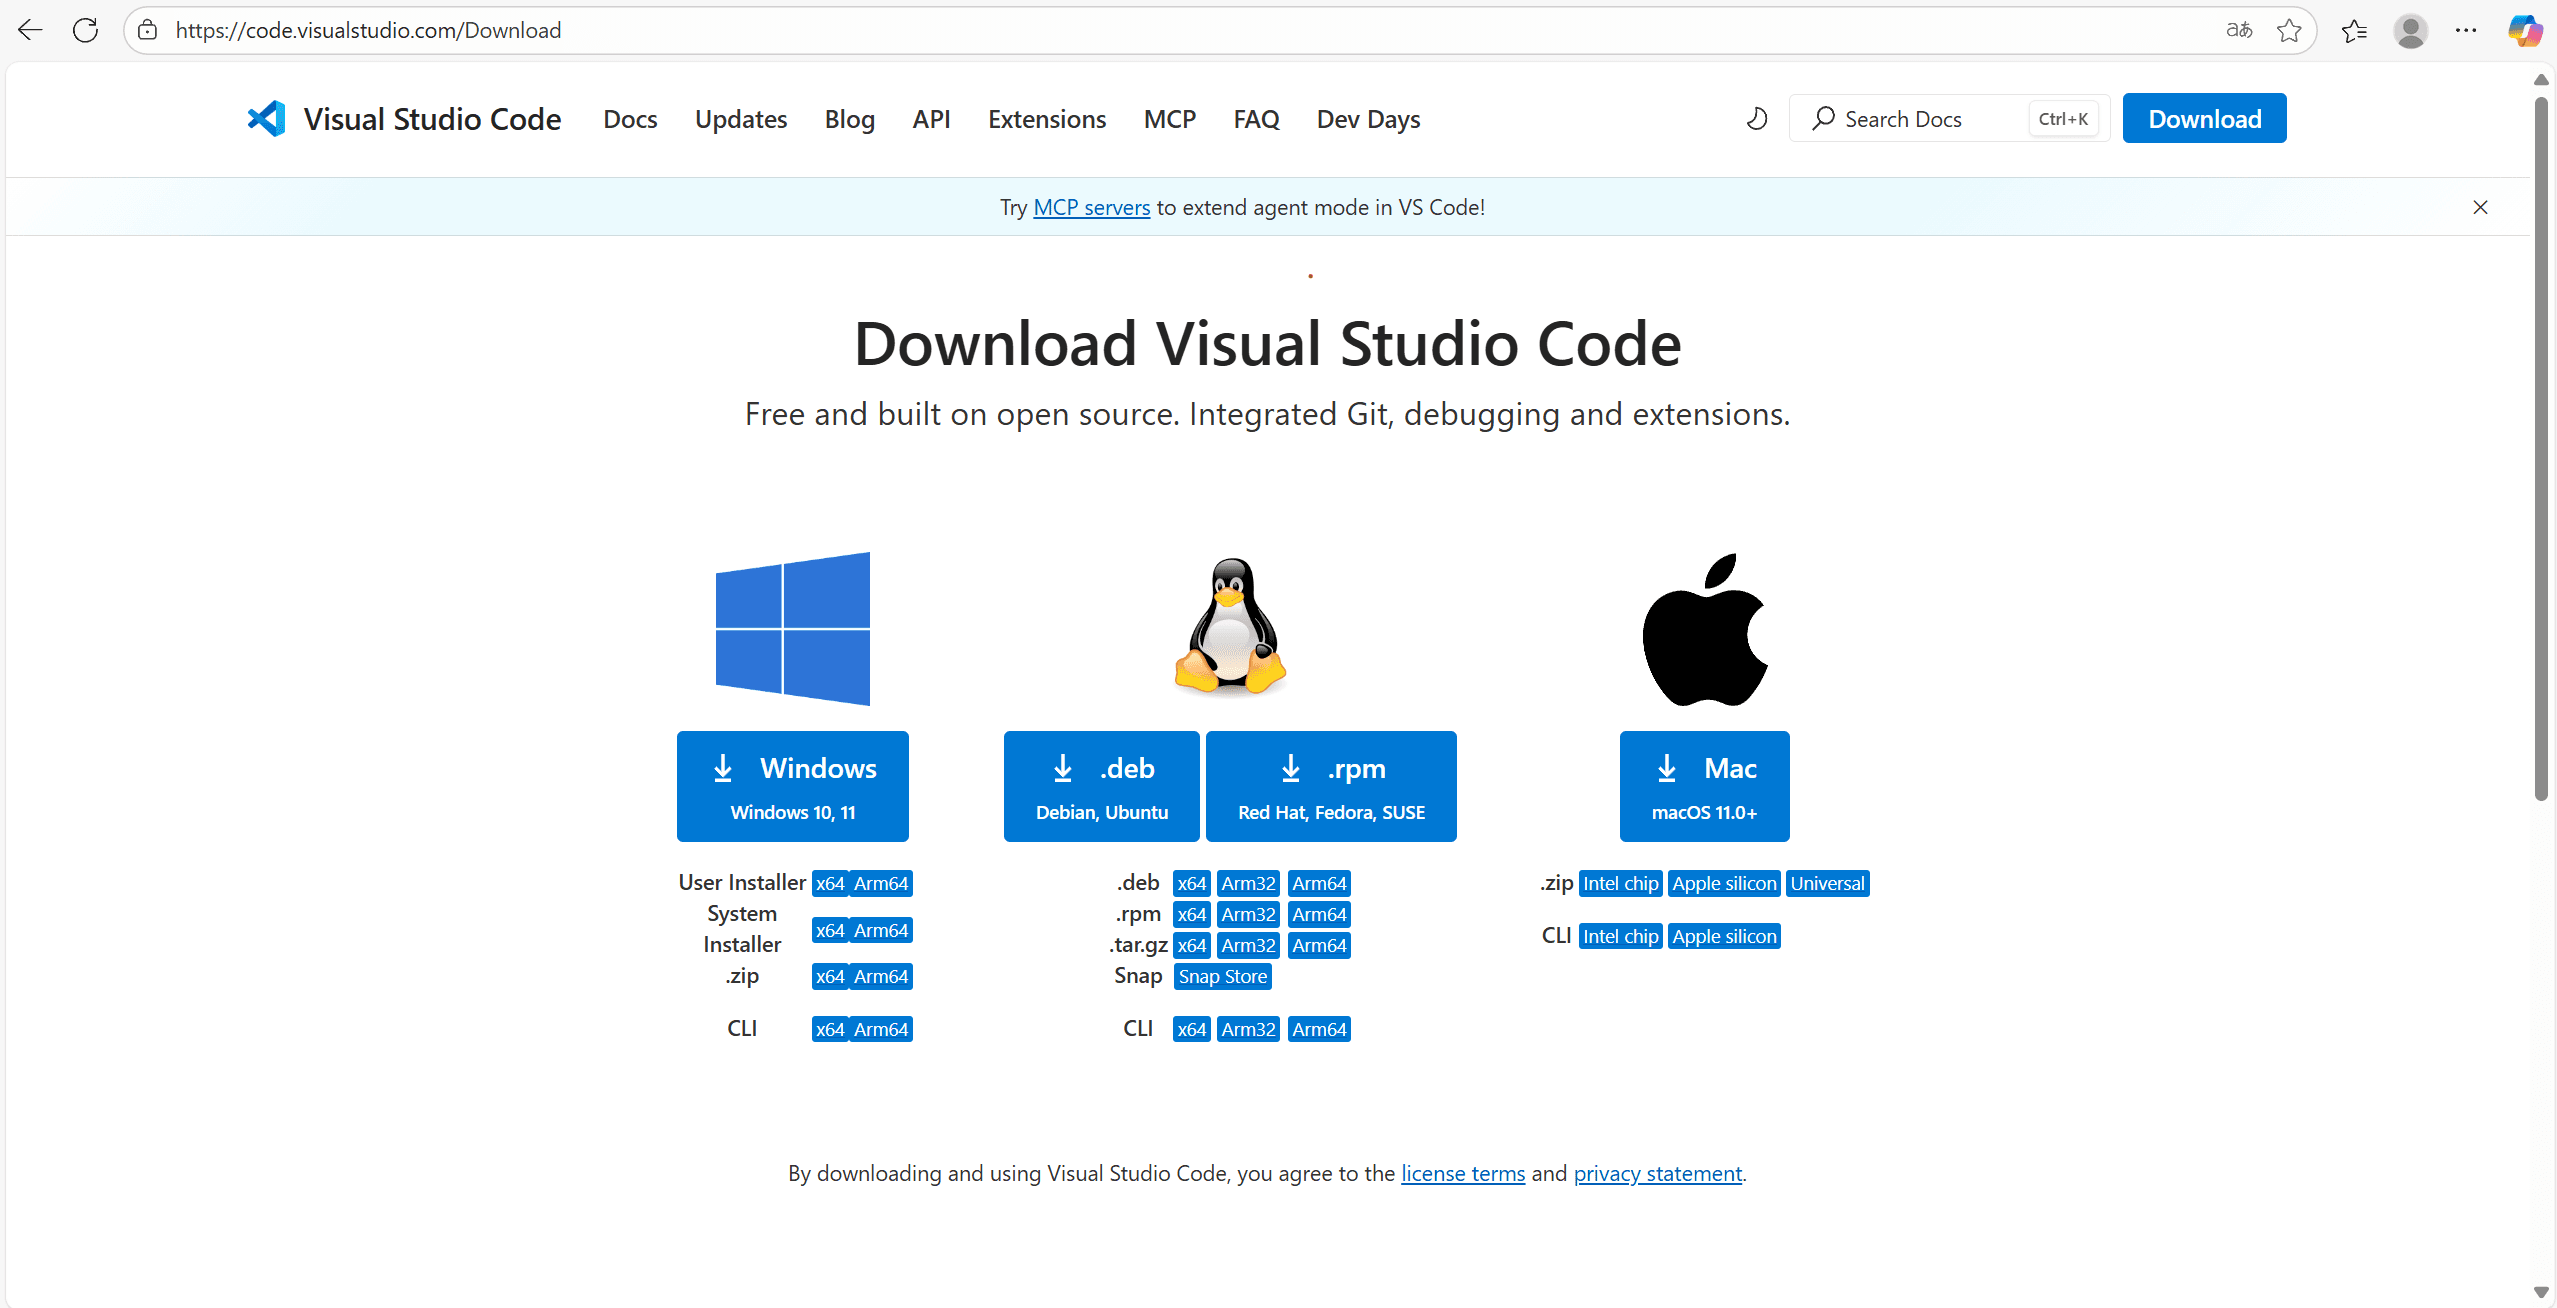2557x1308 pixels.
Task: Open the MCP servers link
Action: [1091, 207]
